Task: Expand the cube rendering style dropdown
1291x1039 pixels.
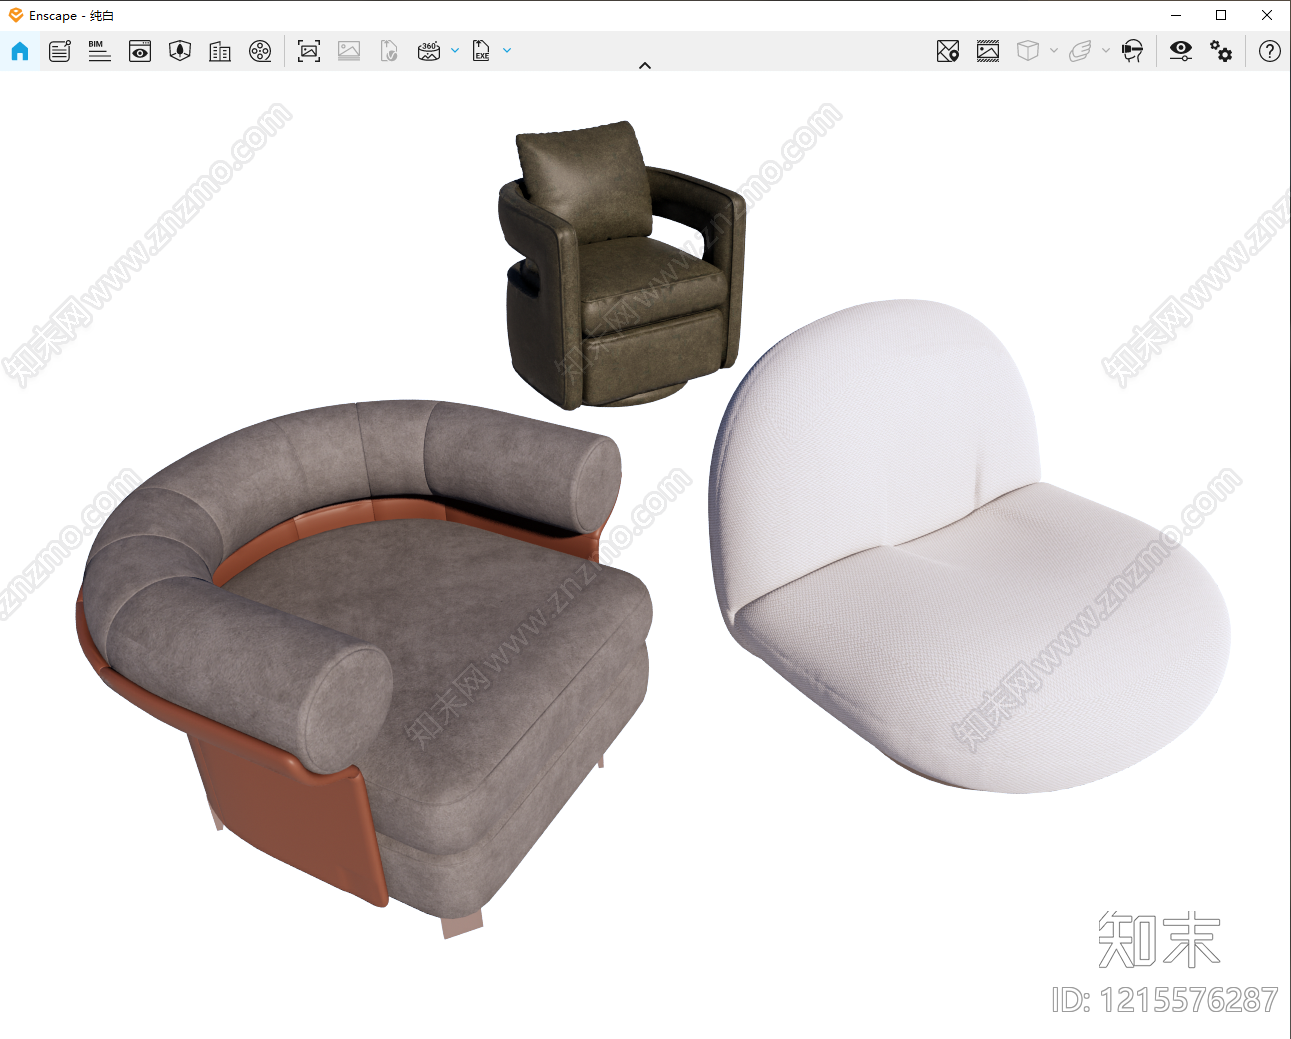Action: 1054,51
